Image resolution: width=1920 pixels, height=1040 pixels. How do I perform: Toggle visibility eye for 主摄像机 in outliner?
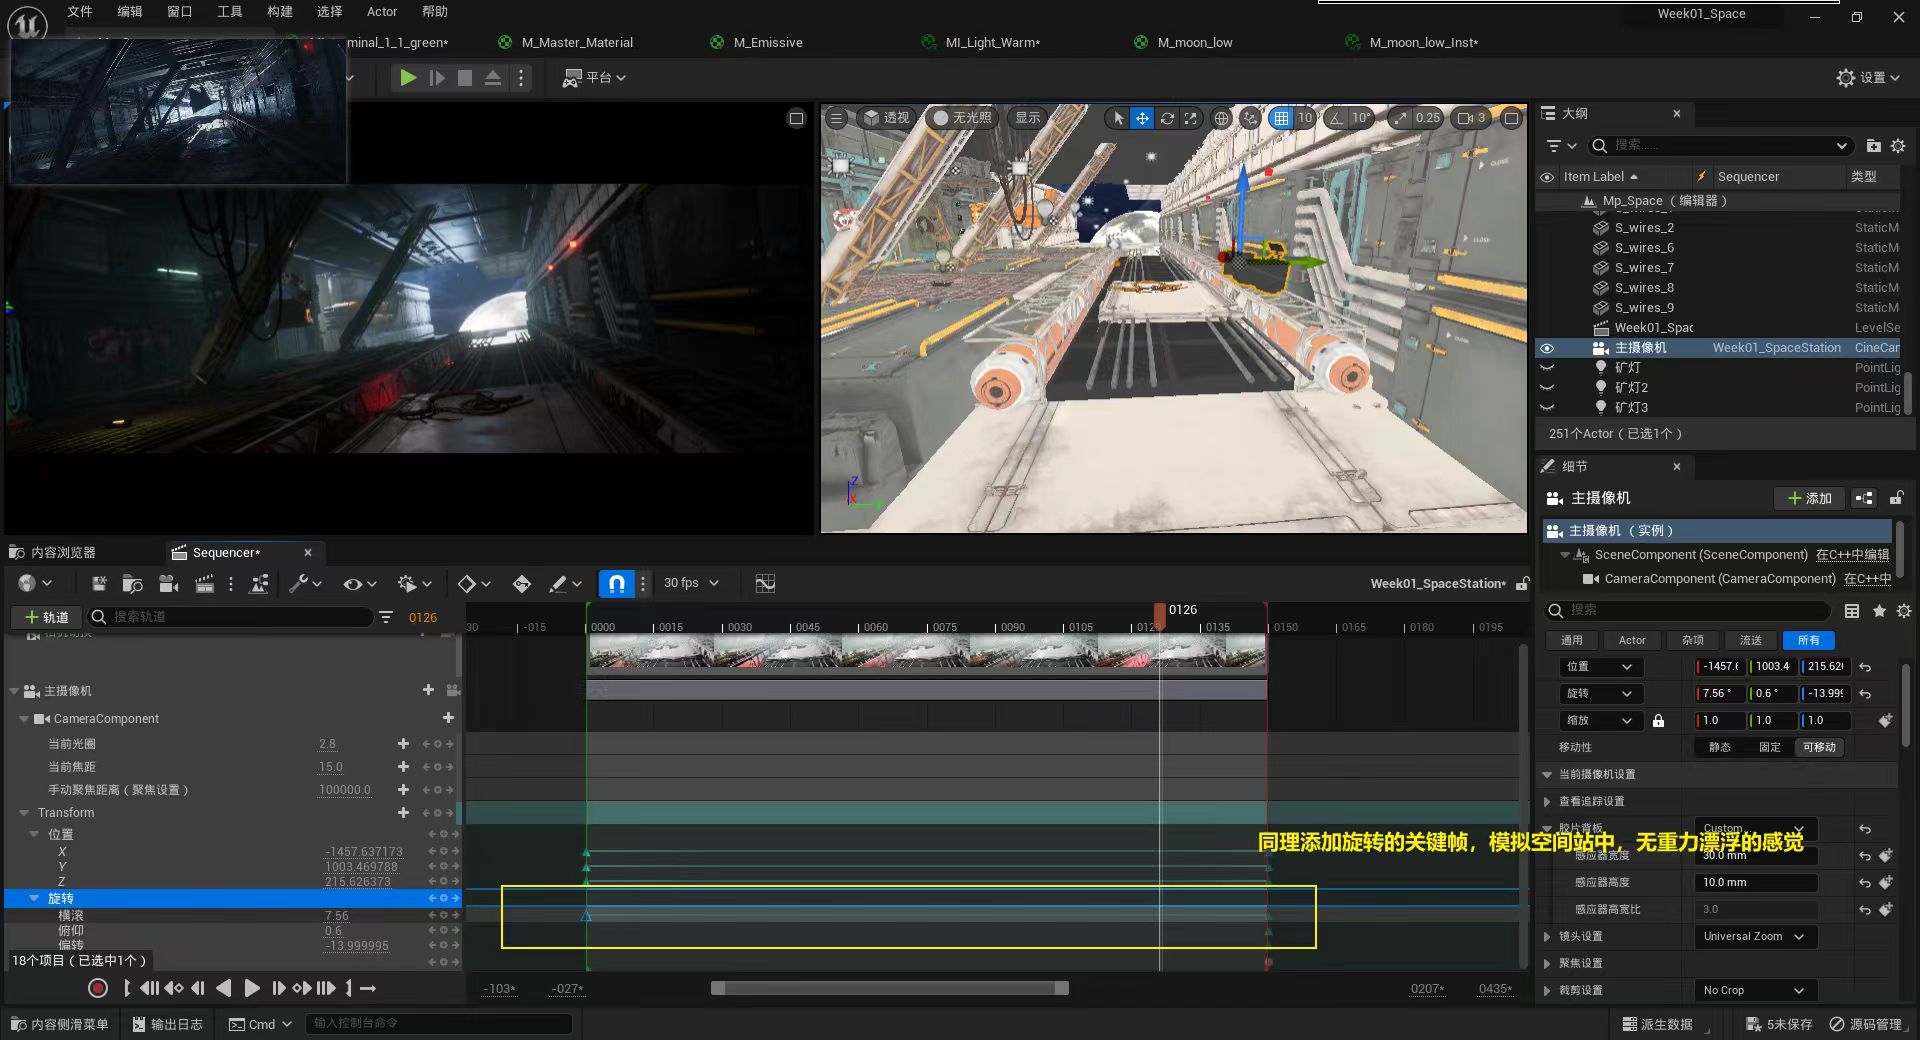click(1547, 348)
